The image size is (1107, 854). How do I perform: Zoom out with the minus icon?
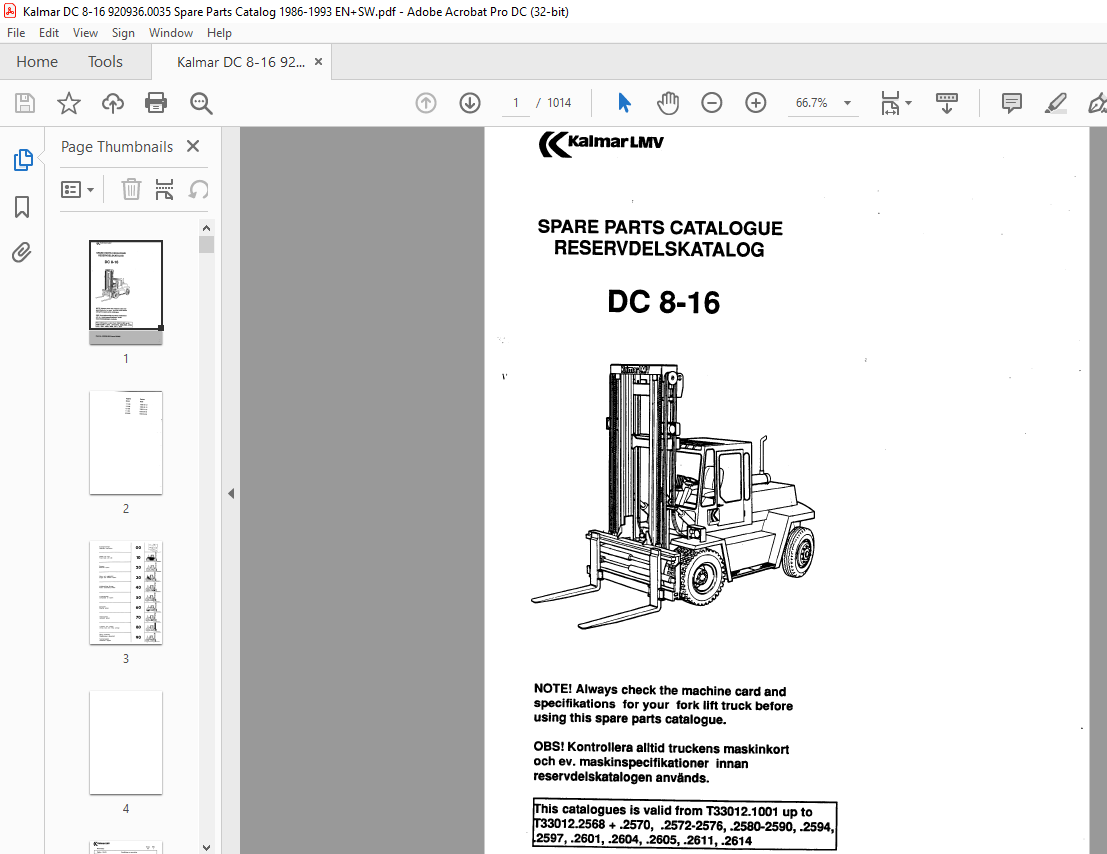[712, 103]
